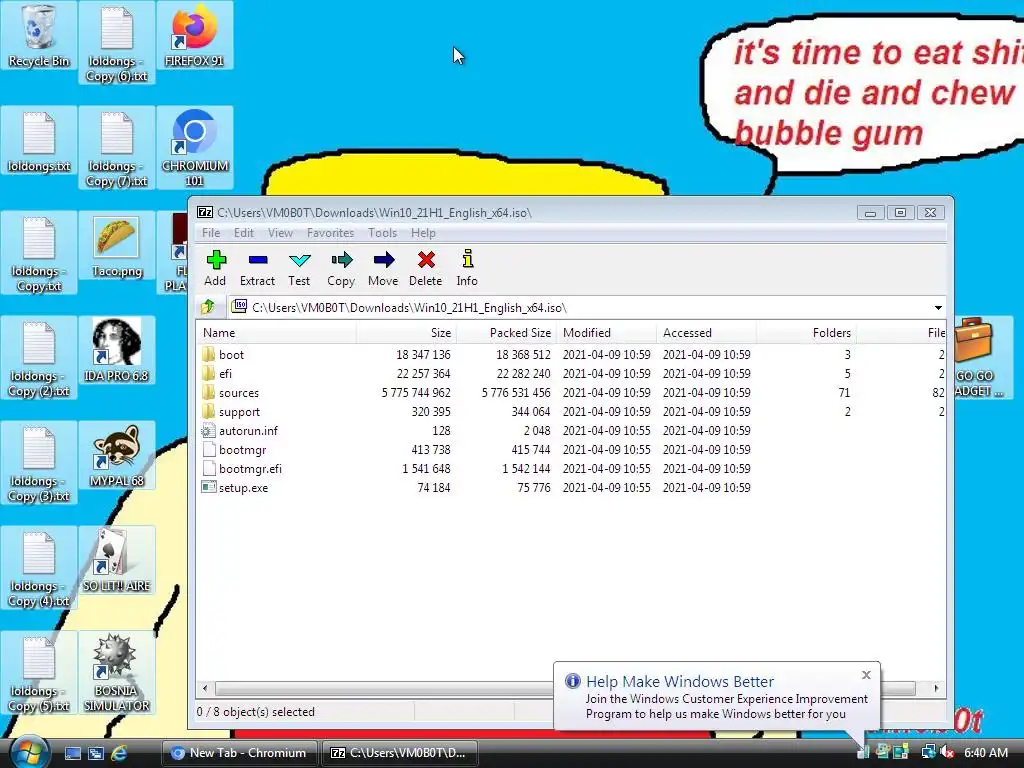Sort by Packed Size column header
The width and height of the screenshot is (1024, 768).
point(506,332)
